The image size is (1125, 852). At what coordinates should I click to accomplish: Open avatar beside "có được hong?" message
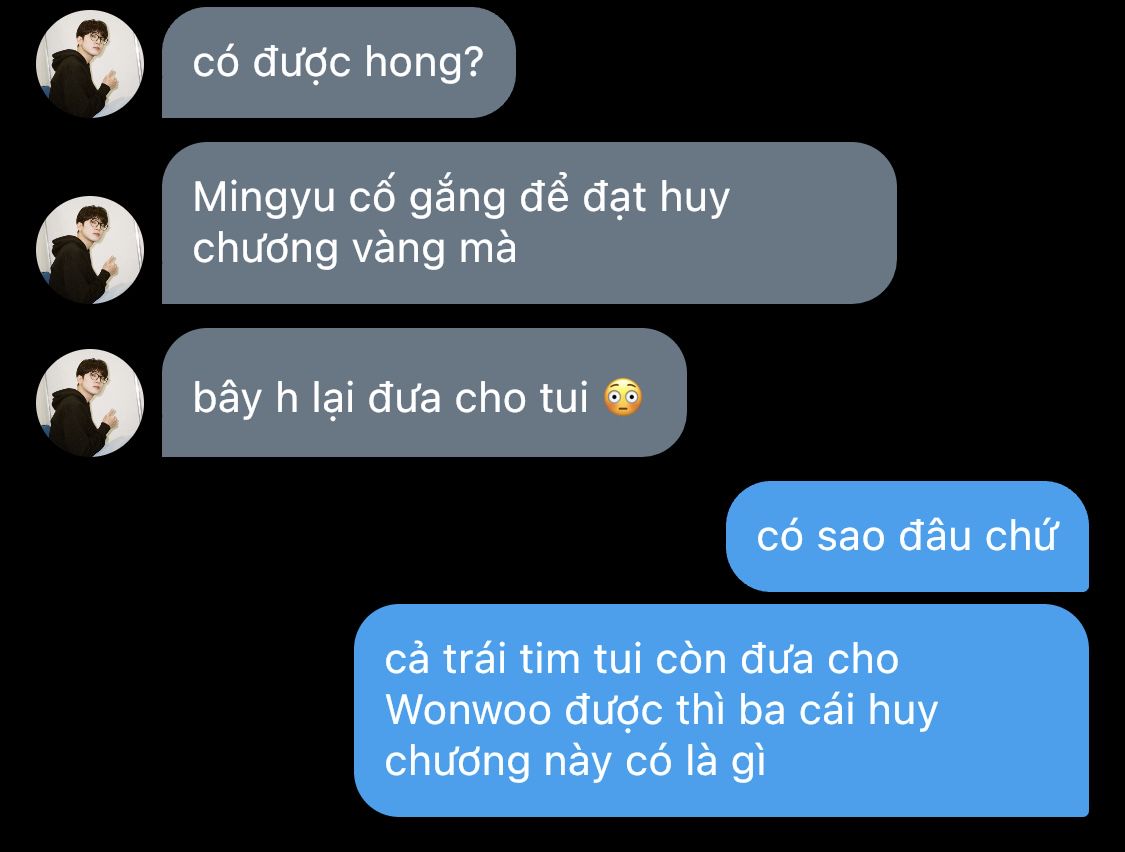pyautogui.click(x=90, y=64)
